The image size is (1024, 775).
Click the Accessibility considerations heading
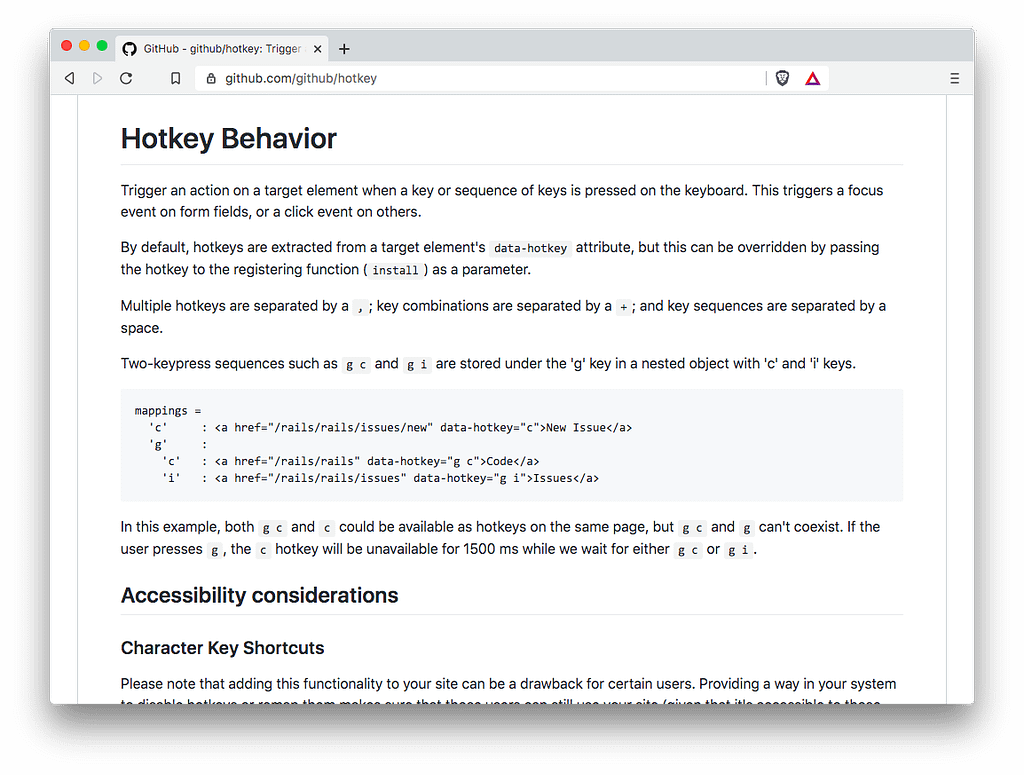[x=259, y=595]
